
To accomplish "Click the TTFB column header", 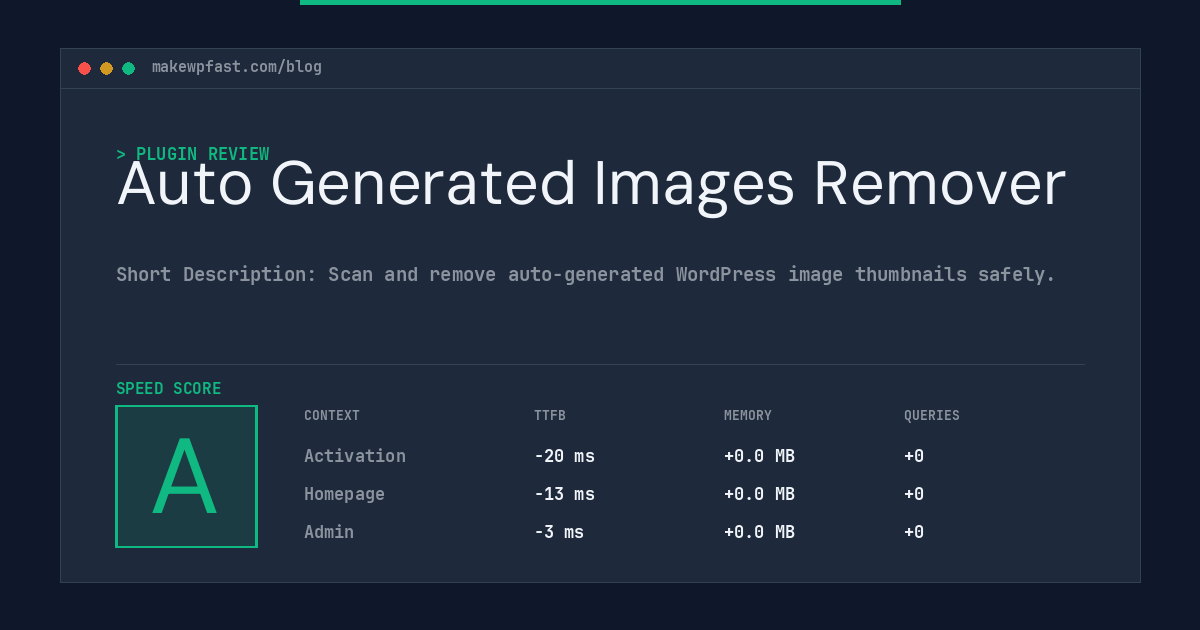I will [x=550, y=416].
